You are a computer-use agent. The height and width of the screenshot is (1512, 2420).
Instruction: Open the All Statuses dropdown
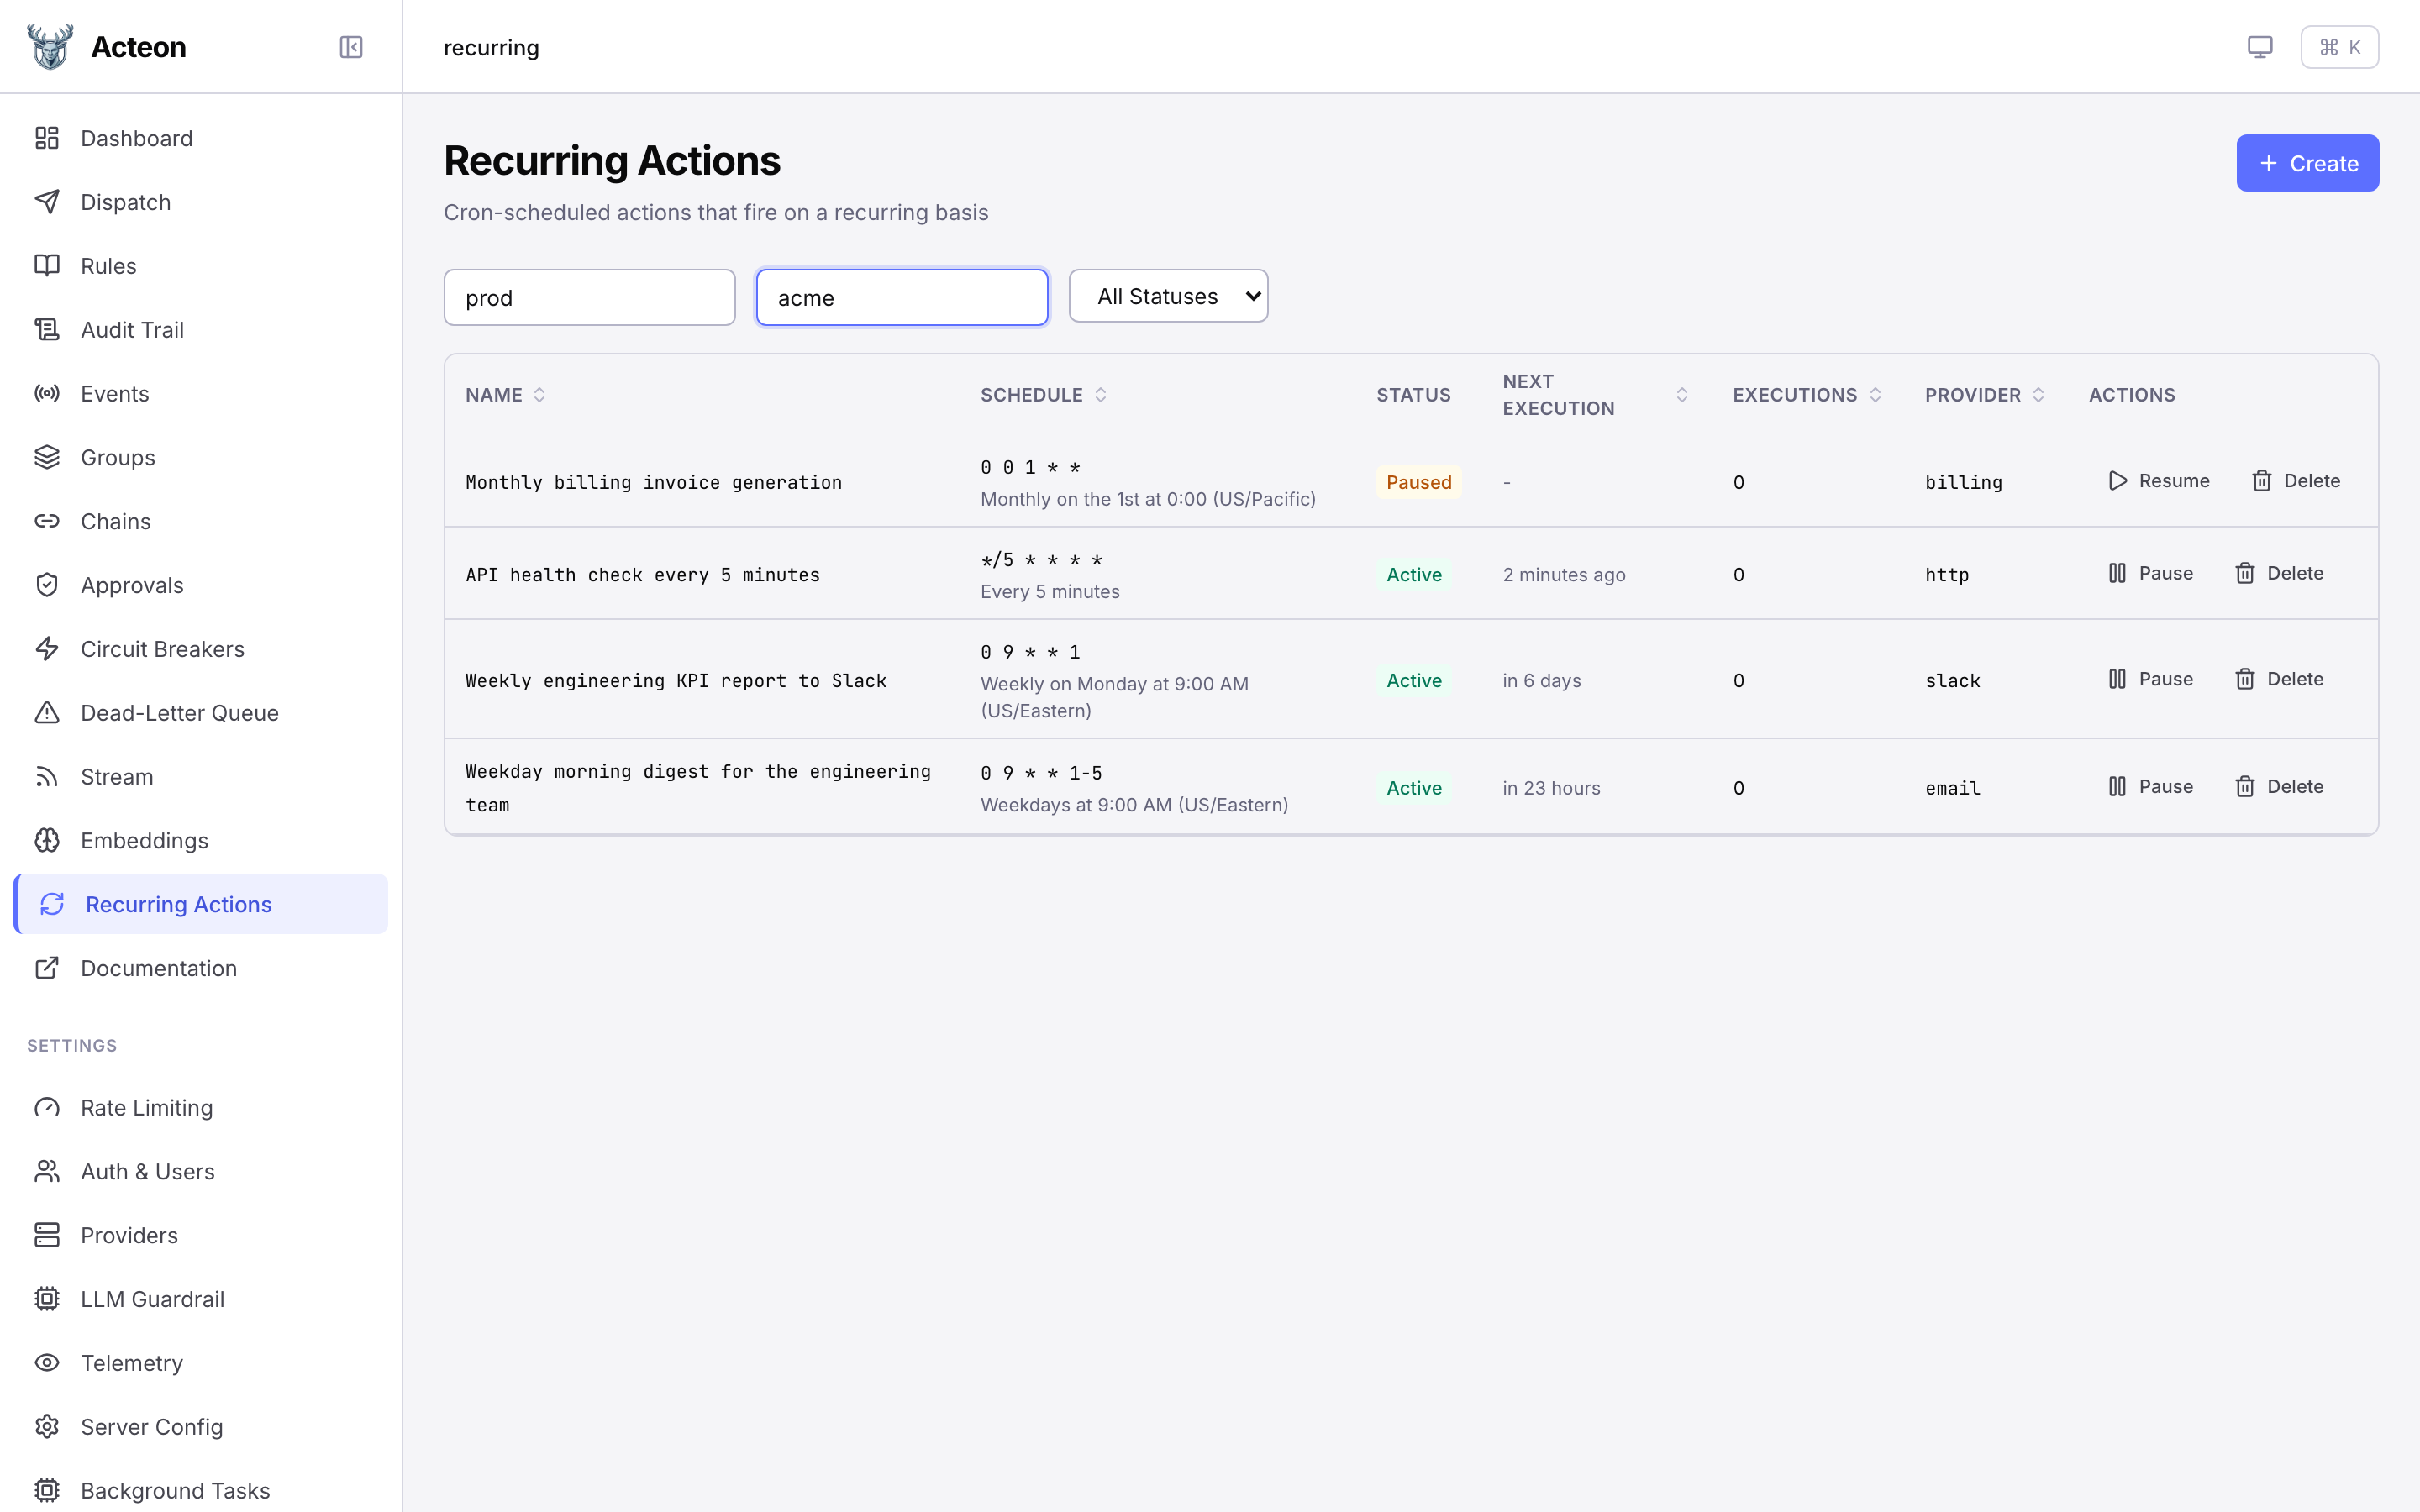click(1168, 295)
